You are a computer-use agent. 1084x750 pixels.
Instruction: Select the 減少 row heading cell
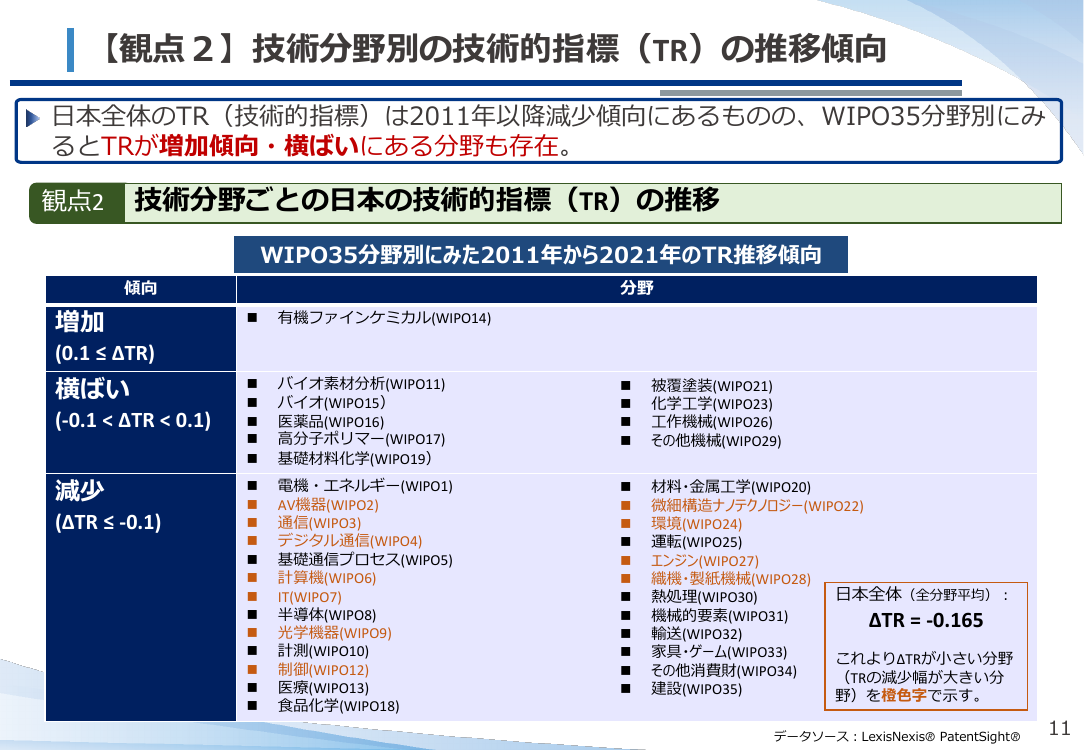(141, 597)
